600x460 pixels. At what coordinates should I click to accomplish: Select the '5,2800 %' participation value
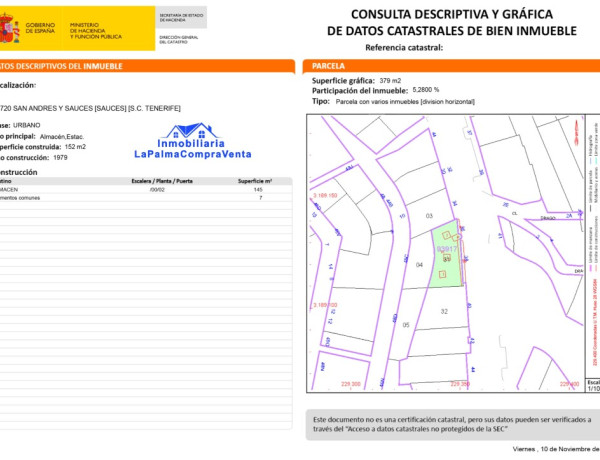tap(426, 90)
